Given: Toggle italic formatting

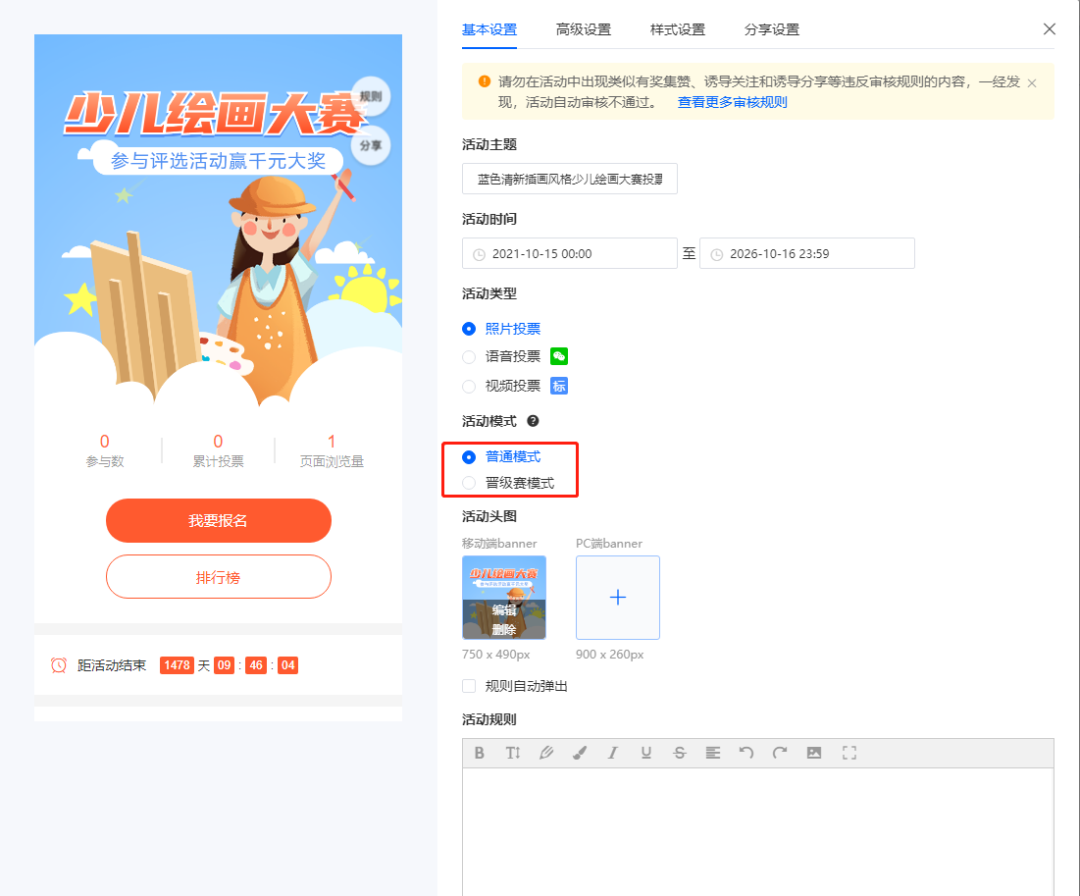Looking at the screenshot, I should [x=612, y=753].
